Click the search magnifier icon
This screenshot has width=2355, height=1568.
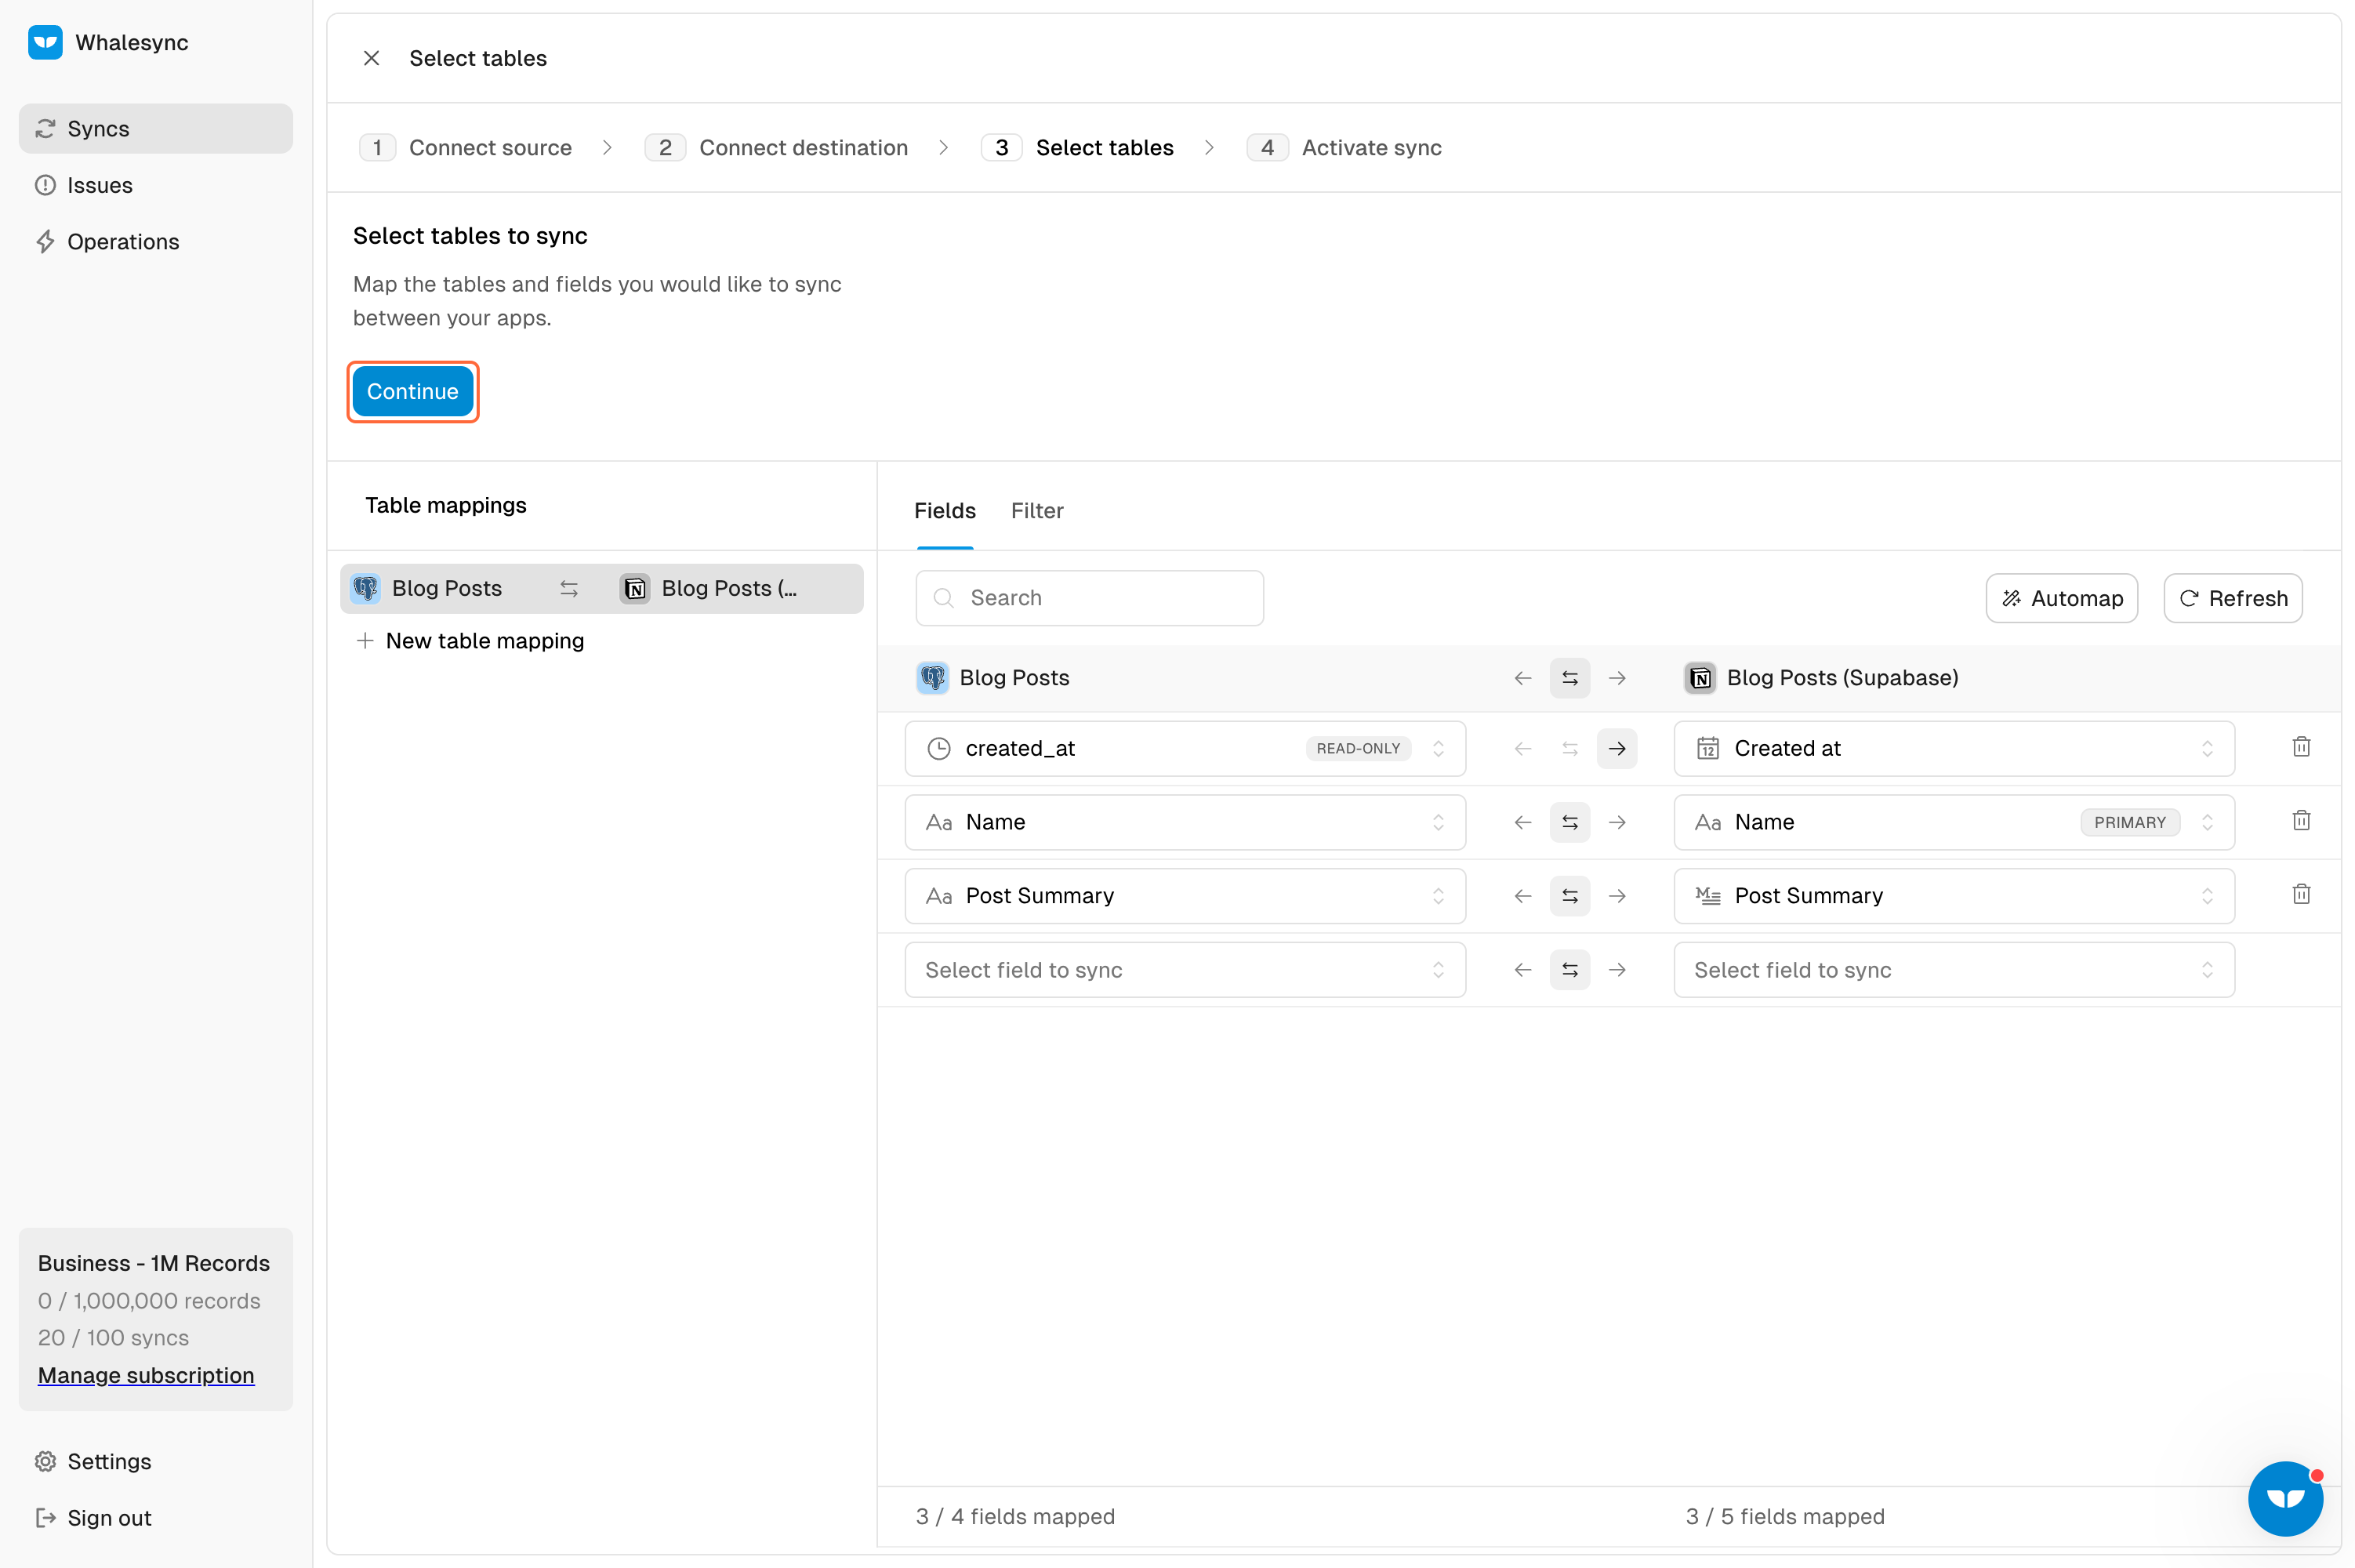point(943,598)
